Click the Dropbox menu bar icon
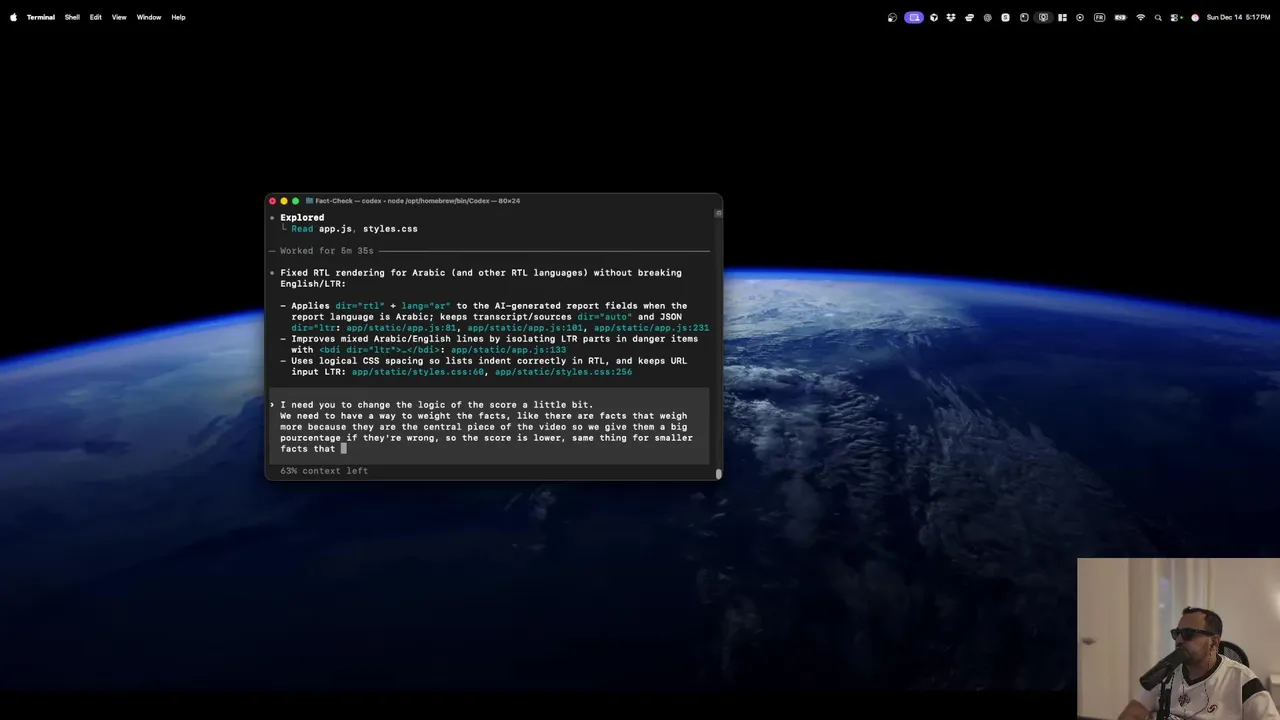The image size is (1280, 720). (951, 17)
